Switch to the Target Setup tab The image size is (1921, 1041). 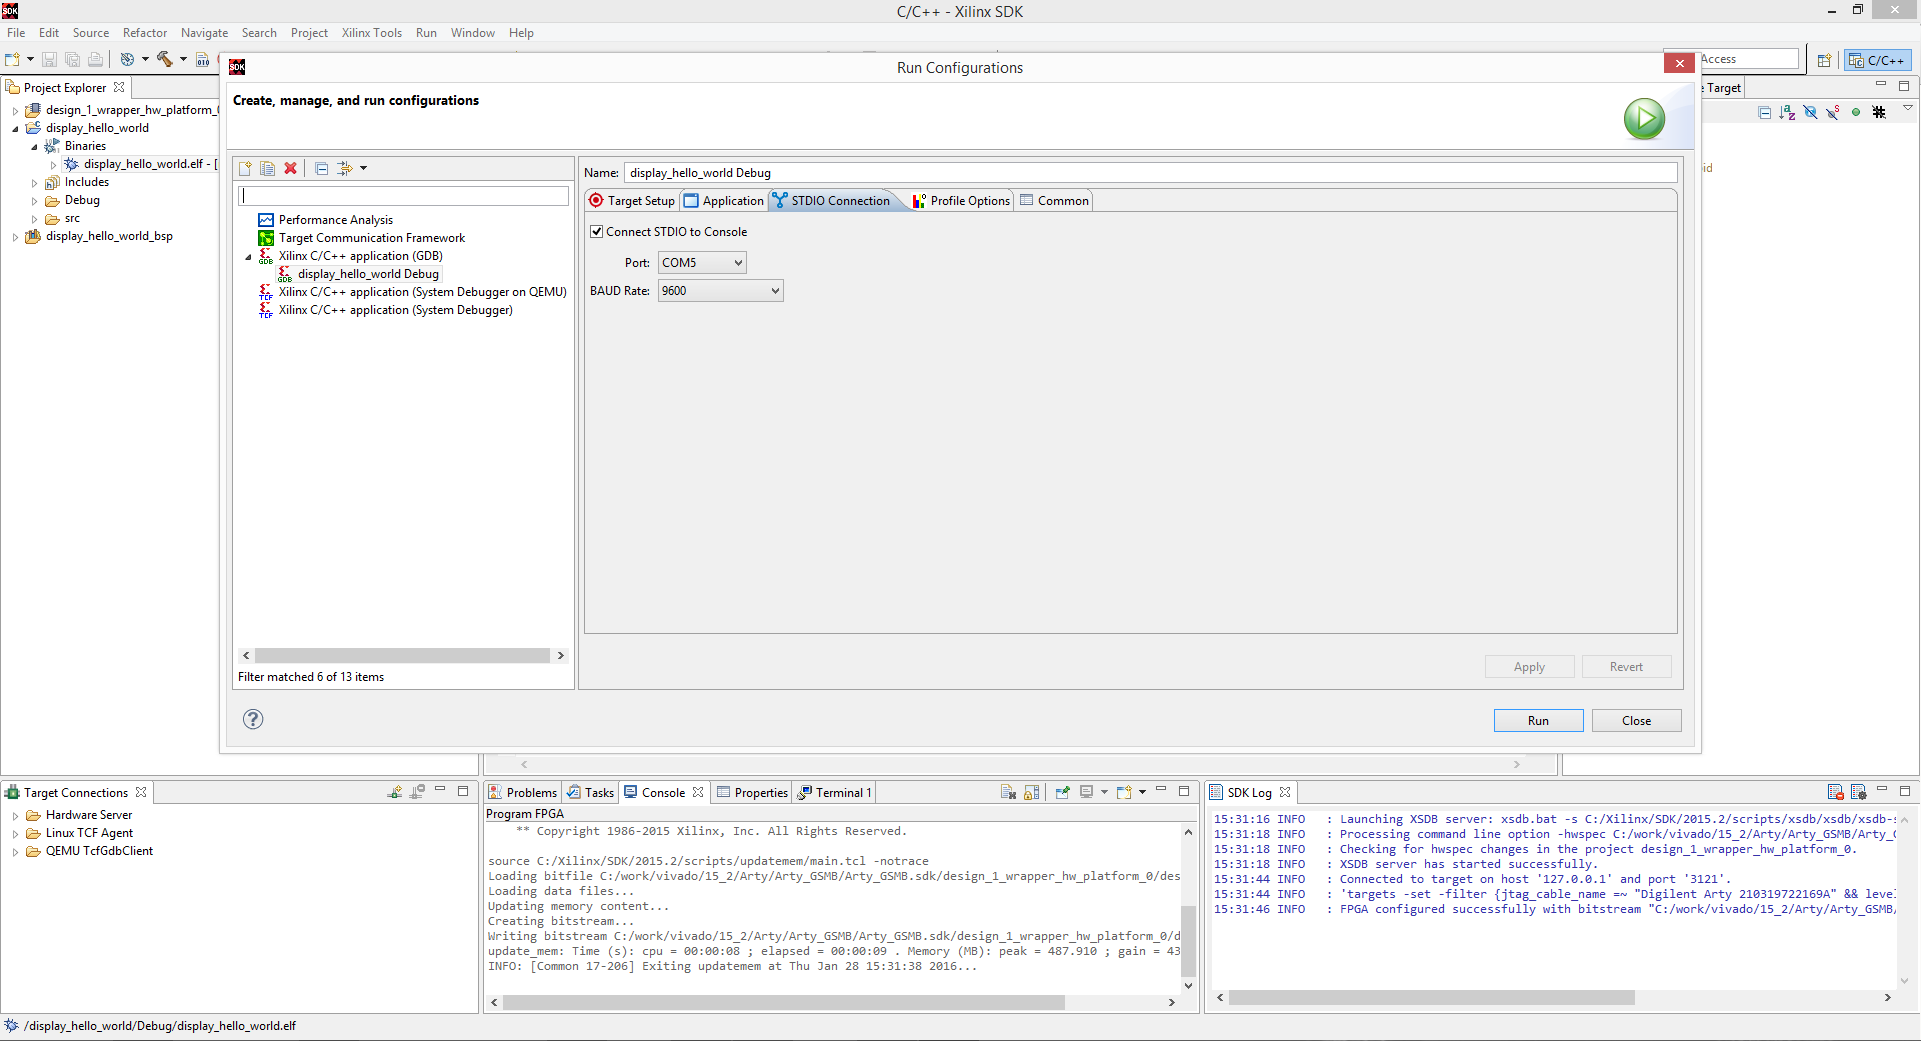click(632, 201)
